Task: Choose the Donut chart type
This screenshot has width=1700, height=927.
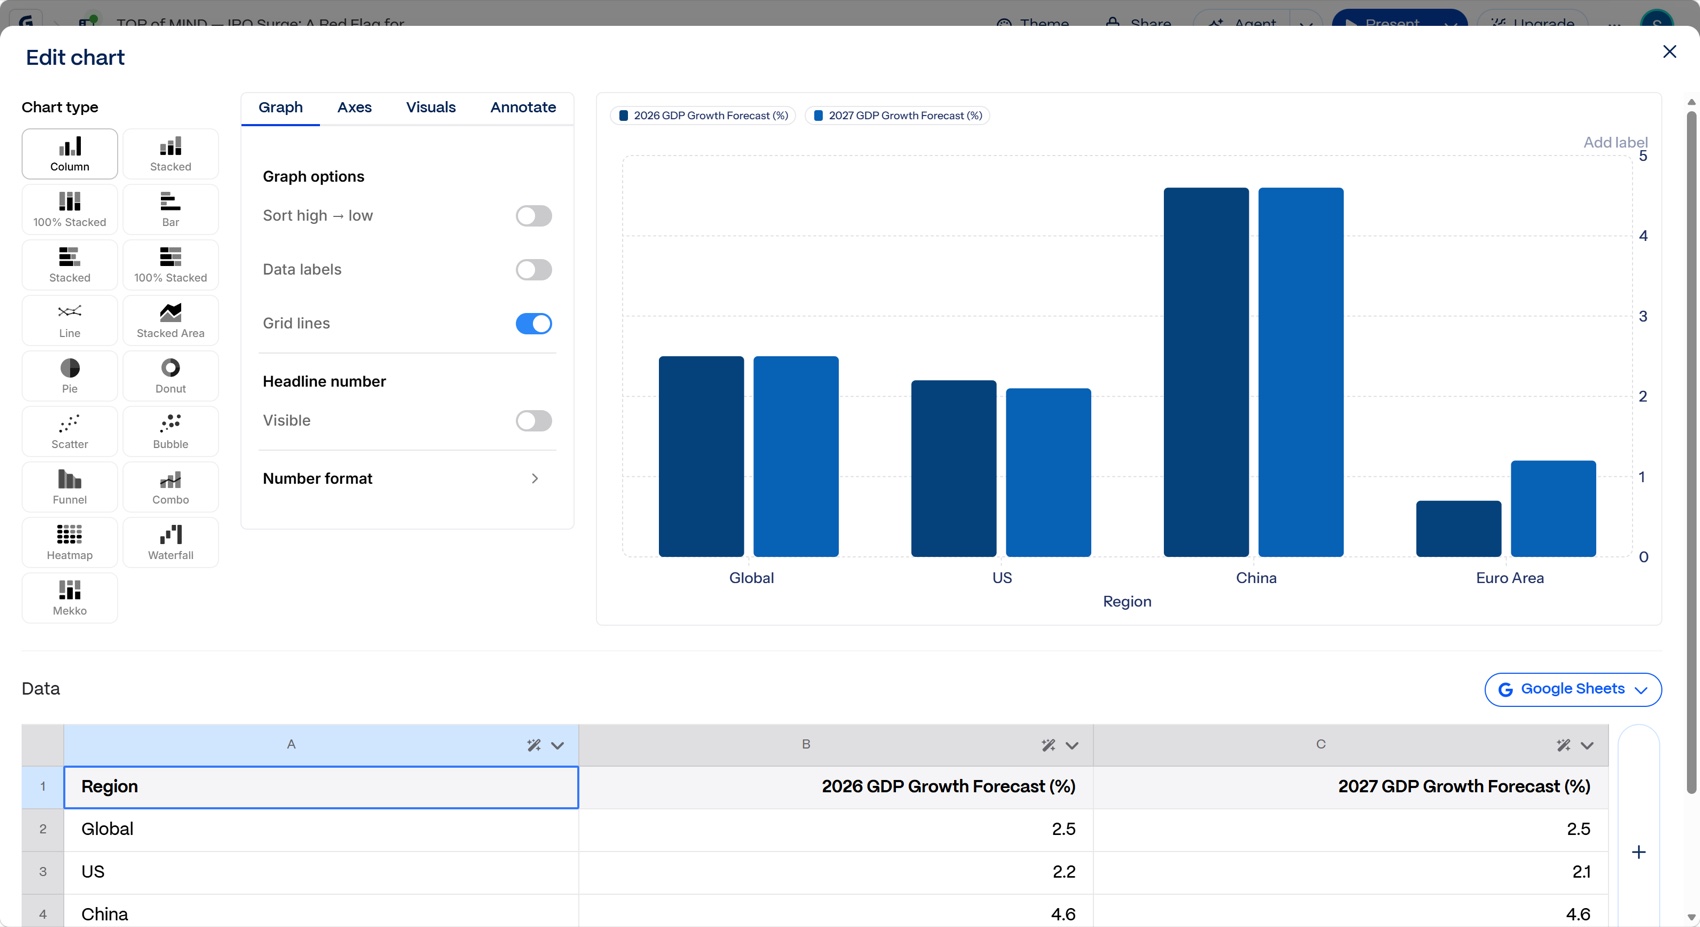Action: (x=171, y=376)
